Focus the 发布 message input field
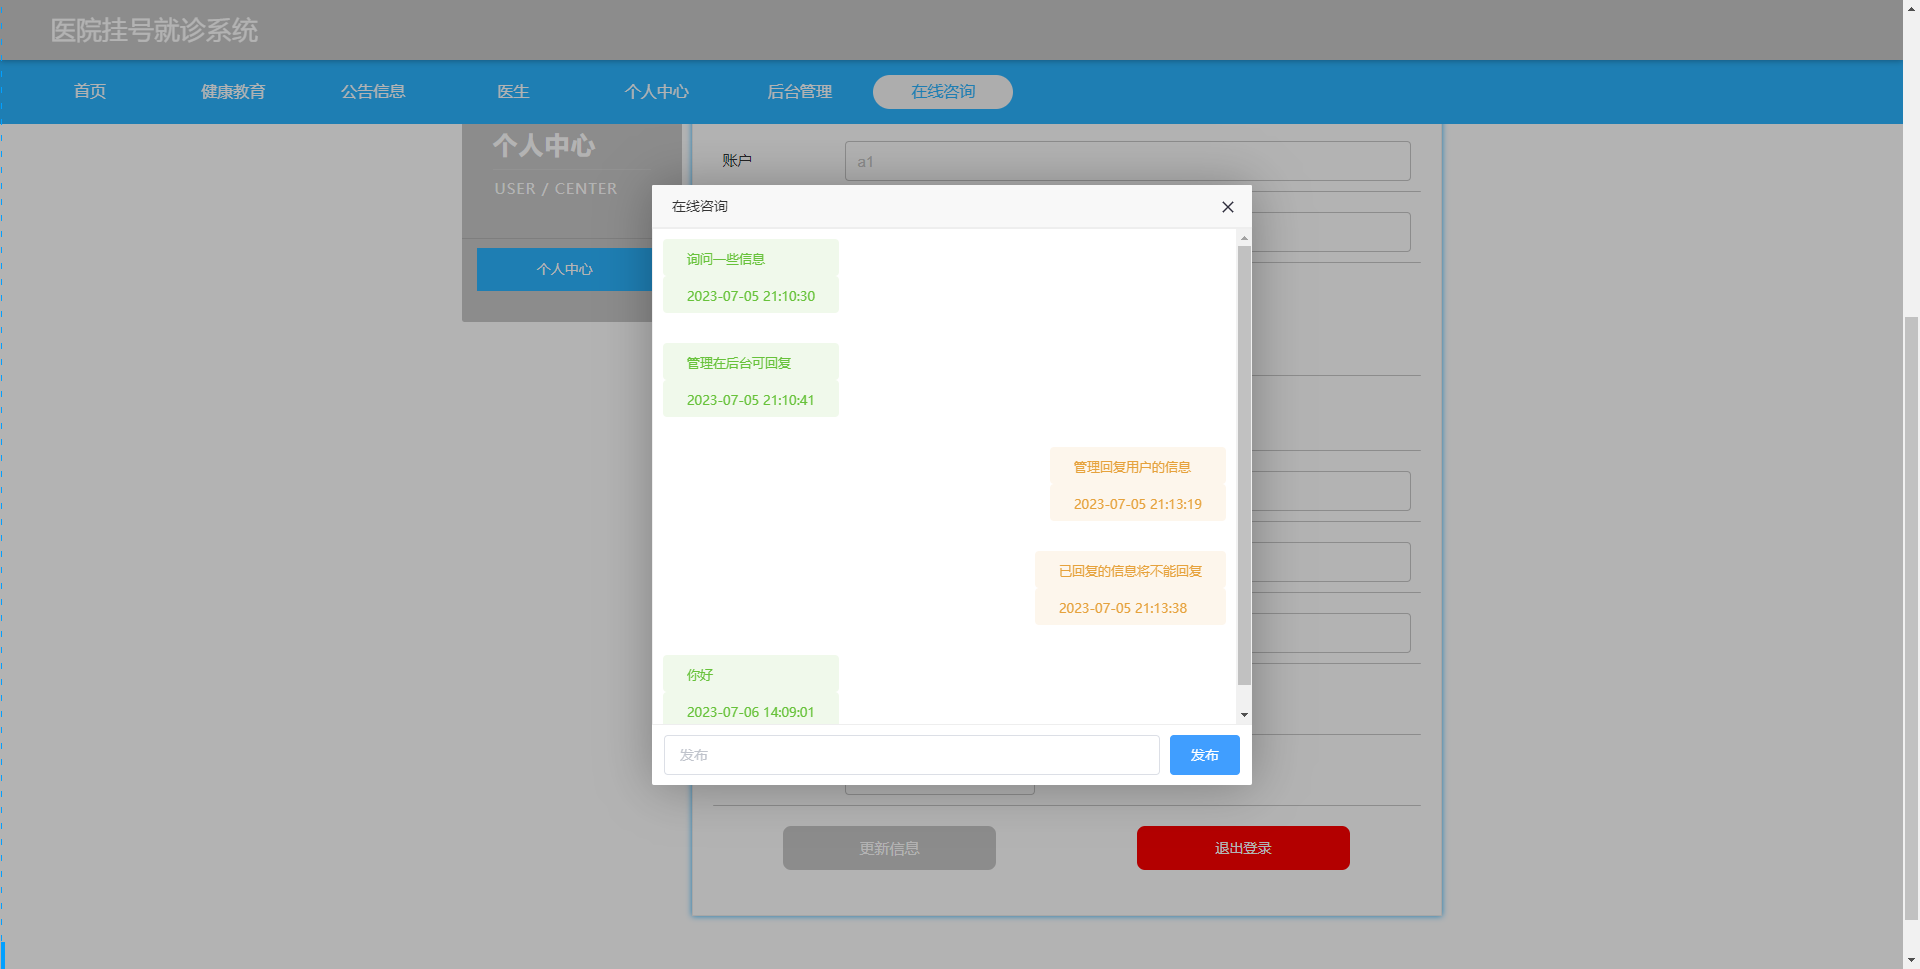 click(911, 755)
